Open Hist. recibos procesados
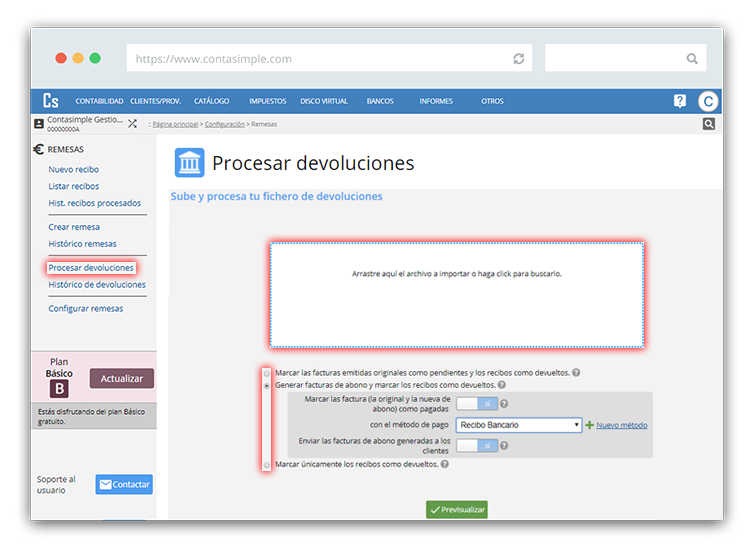Viewport: 750px width, 552px height. 95,203
